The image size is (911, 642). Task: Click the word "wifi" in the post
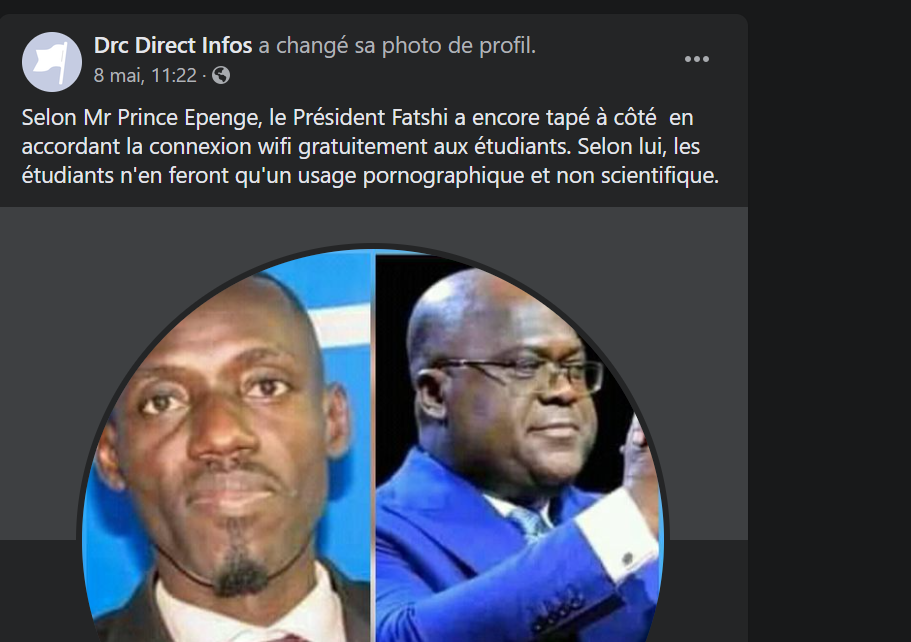pyautogui.click(x=275, y=146)
